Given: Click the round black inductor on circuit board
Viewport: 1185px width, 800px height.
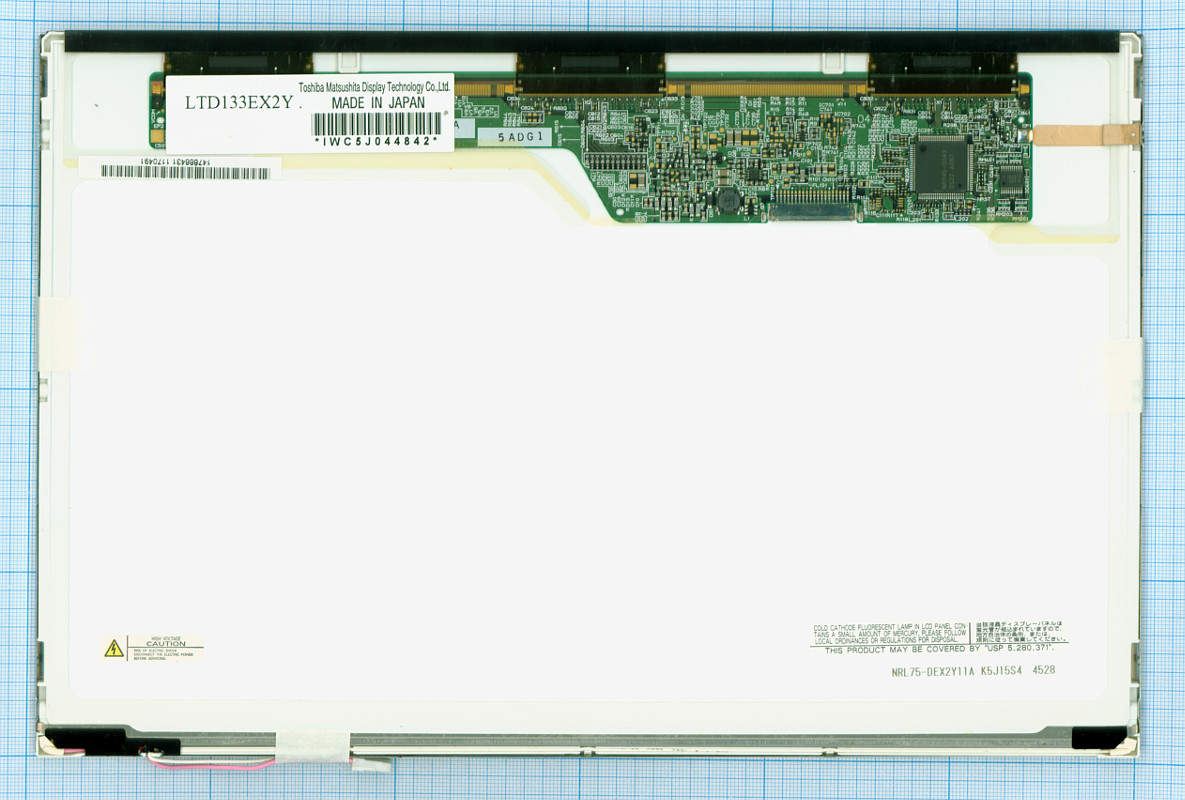Looking at the screenshot, I should [x=728, y=199].
